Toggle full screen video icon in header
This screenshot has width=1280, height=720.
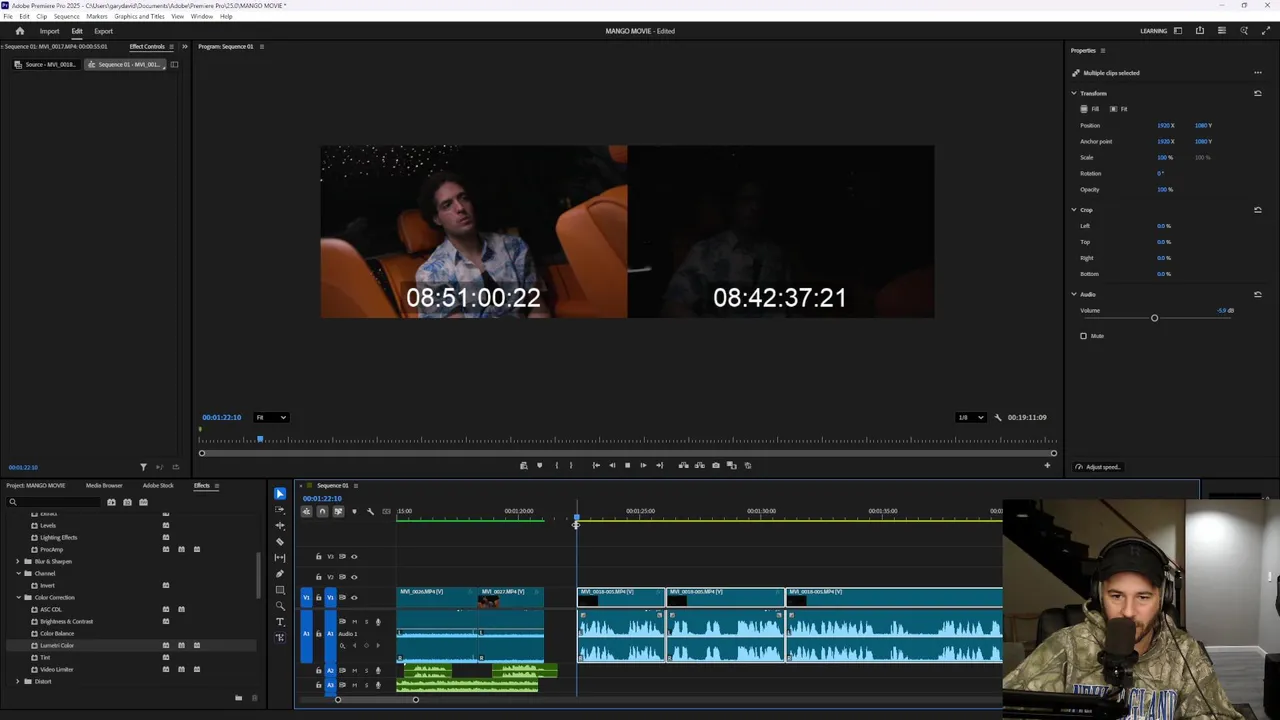click(x=1265, y=31)
